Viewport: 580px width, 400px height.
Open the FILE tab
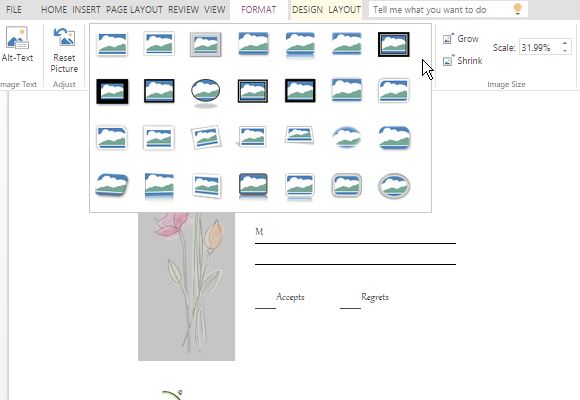pos(14,10)
